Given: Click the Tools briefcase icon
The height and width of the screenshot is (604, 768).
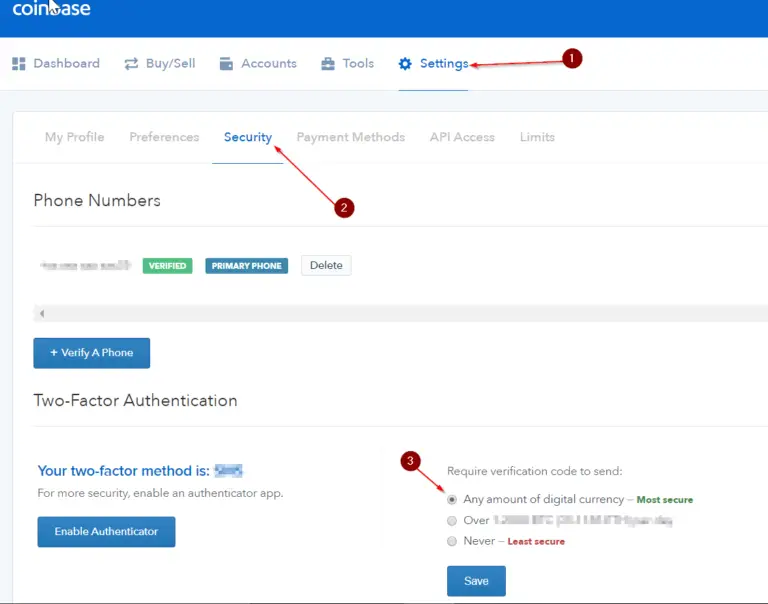Looking at the screenshot, I should pos(328,64).
